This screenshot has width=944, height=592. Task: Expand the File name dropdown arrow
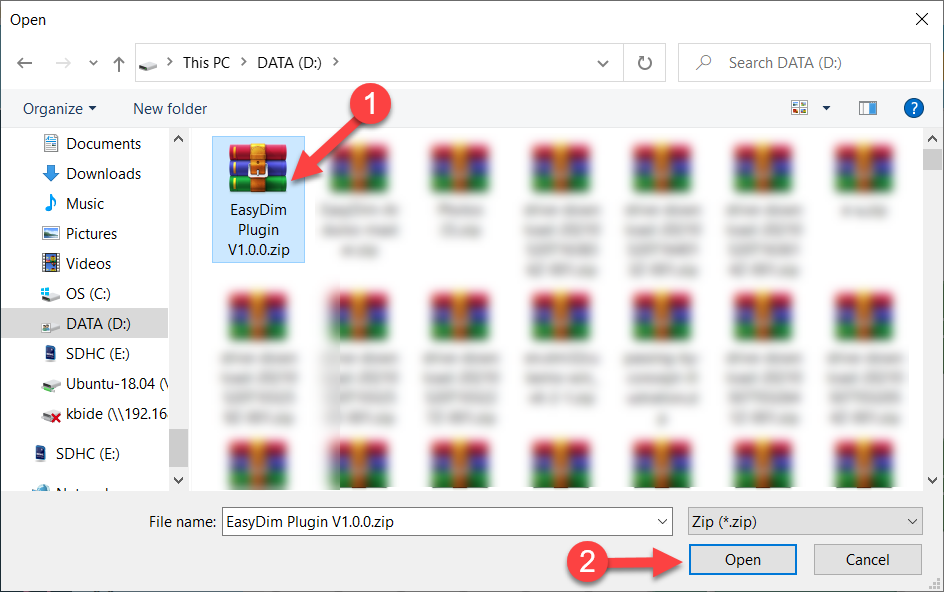pyautogui.click(x=662, y=522)
